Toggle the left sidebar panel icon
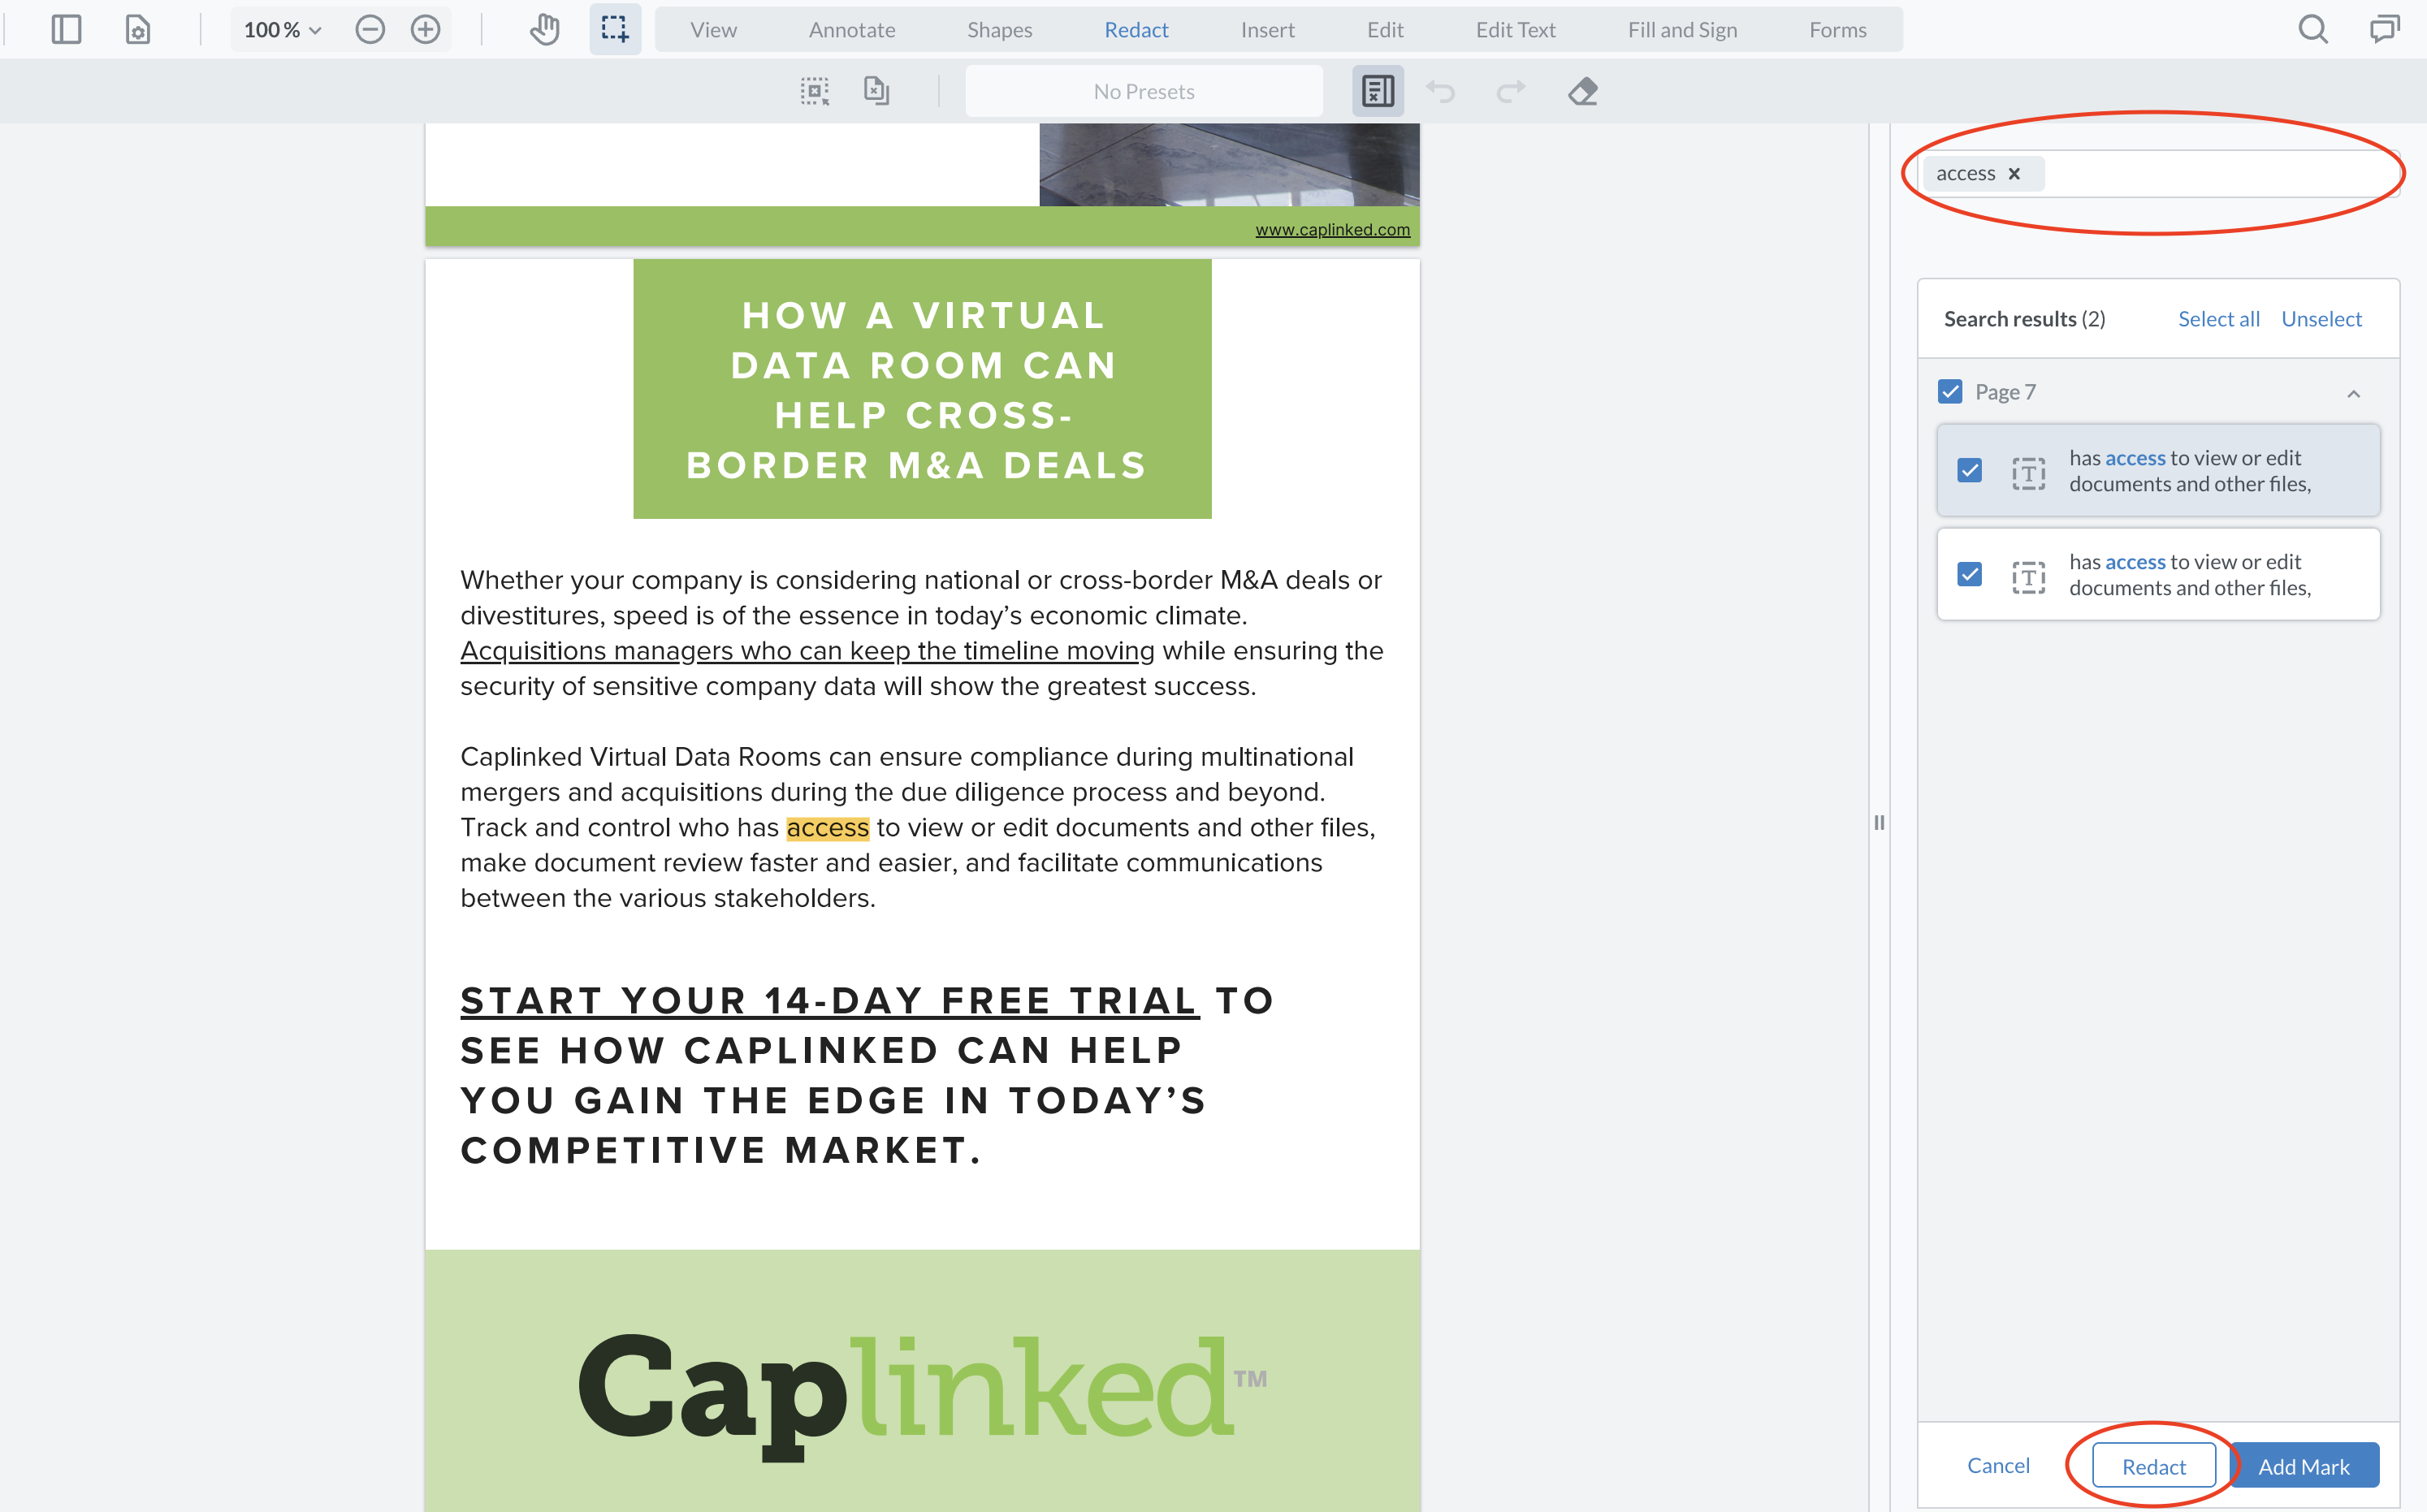The image size is (2427, 1512). [66, 30]
